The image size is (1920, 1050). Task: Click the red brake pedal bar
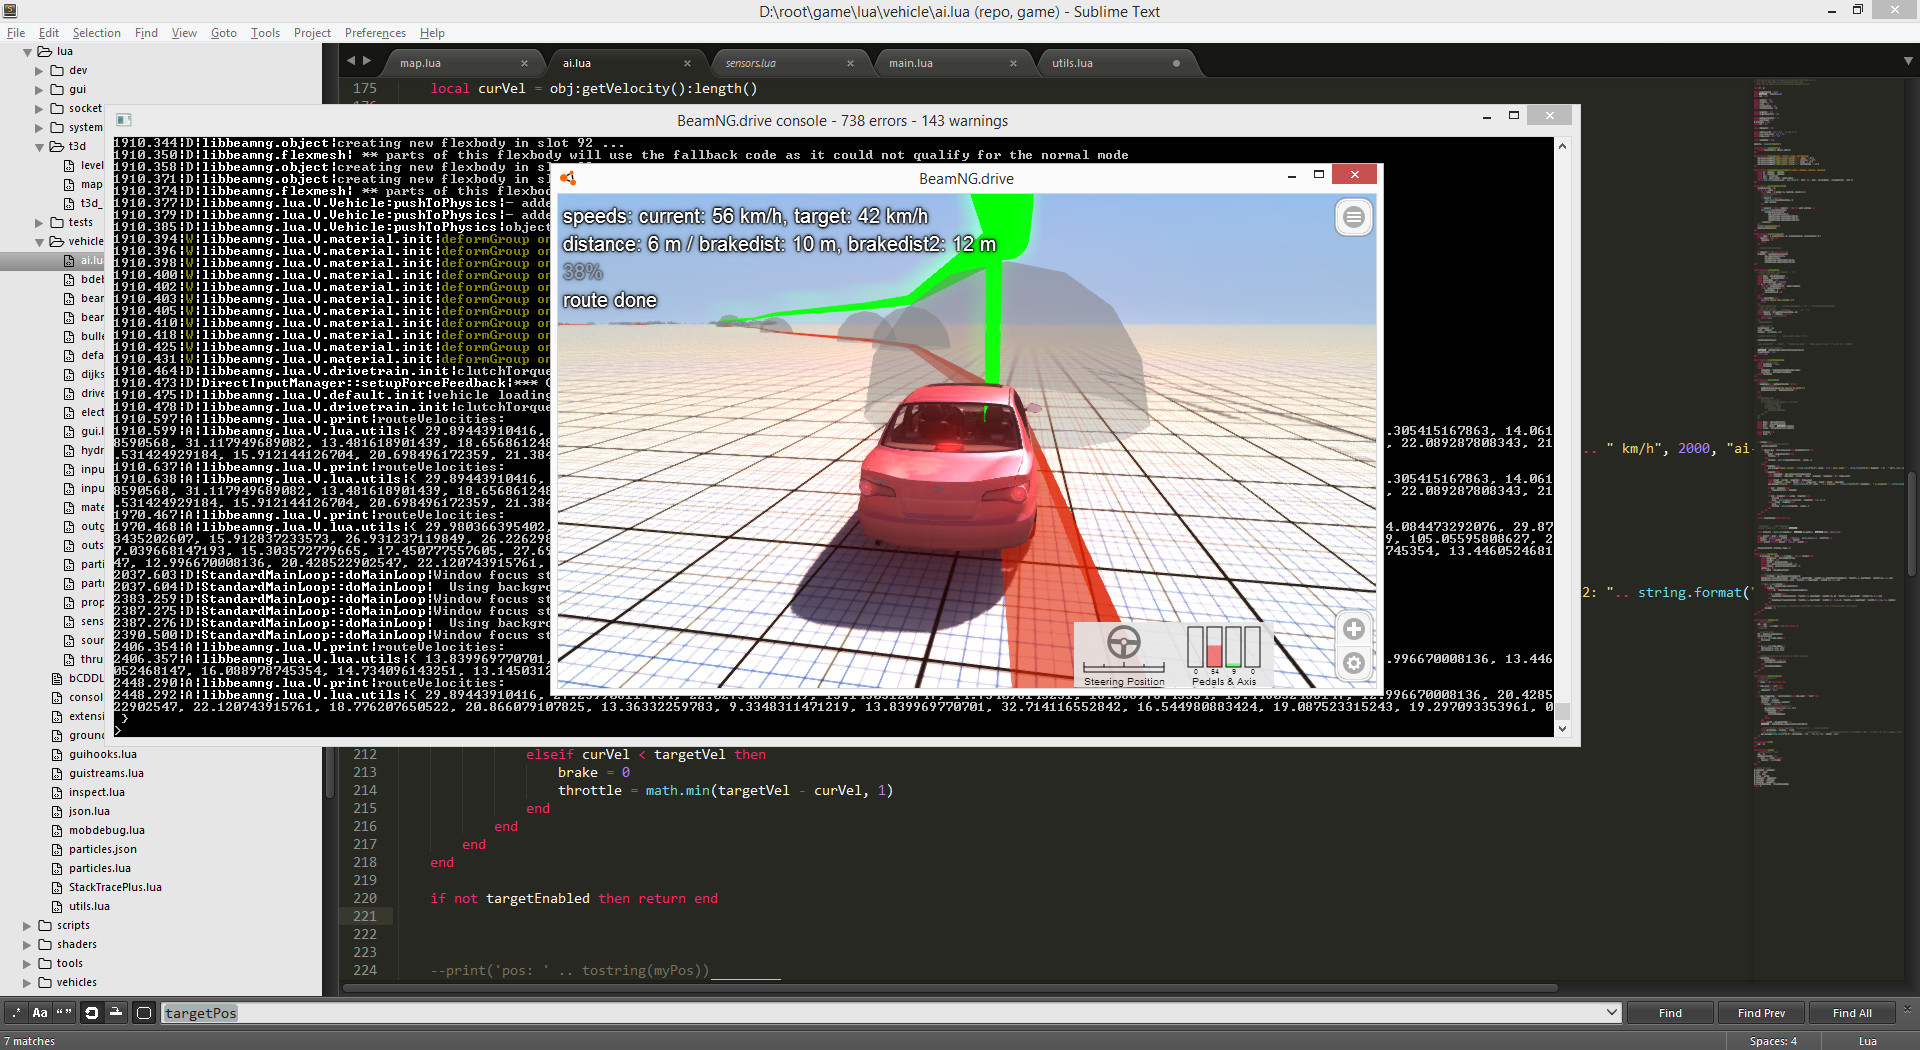click(x=1214, y=647)
